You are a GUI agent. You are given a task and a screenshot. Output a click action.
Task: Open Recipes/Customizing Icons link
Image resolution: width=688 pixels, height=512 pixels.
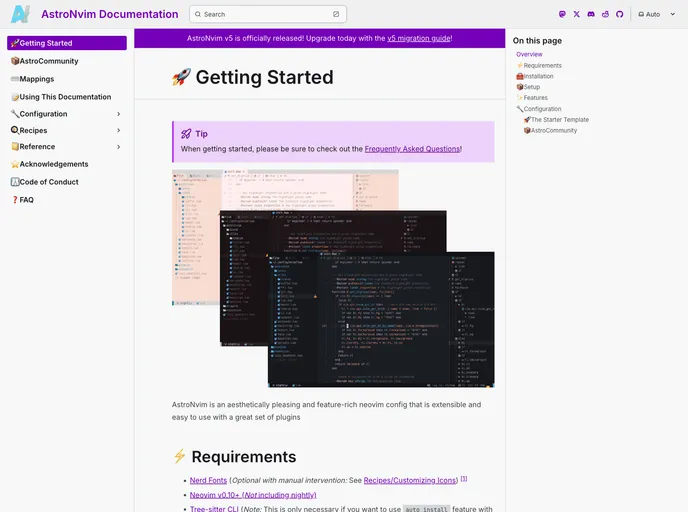[x=409, y=480]
